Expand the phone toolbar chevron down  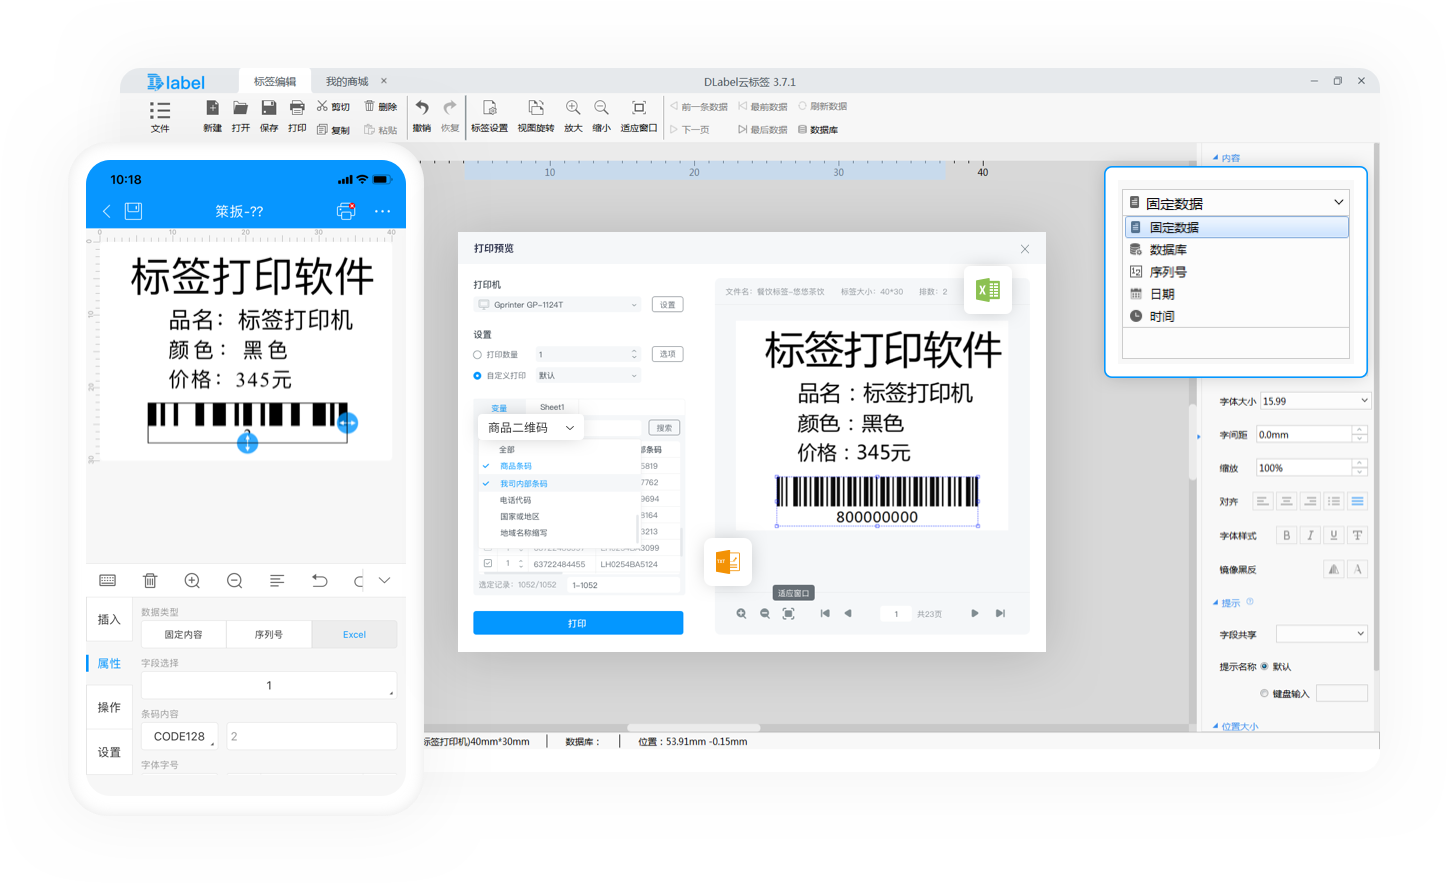click(385, 580)
